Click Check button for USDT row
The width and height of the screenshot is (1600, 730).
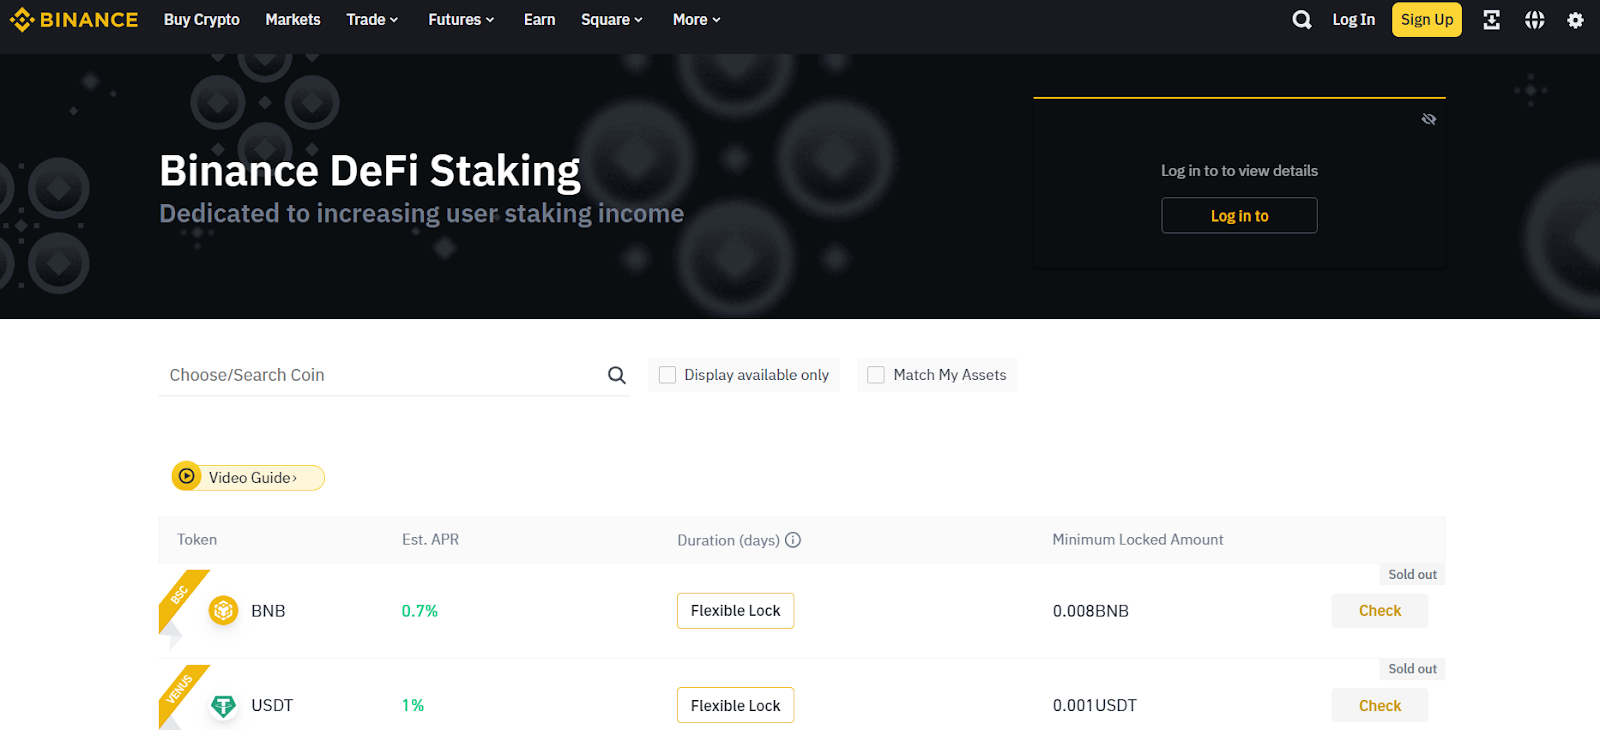coord(1380,706)
